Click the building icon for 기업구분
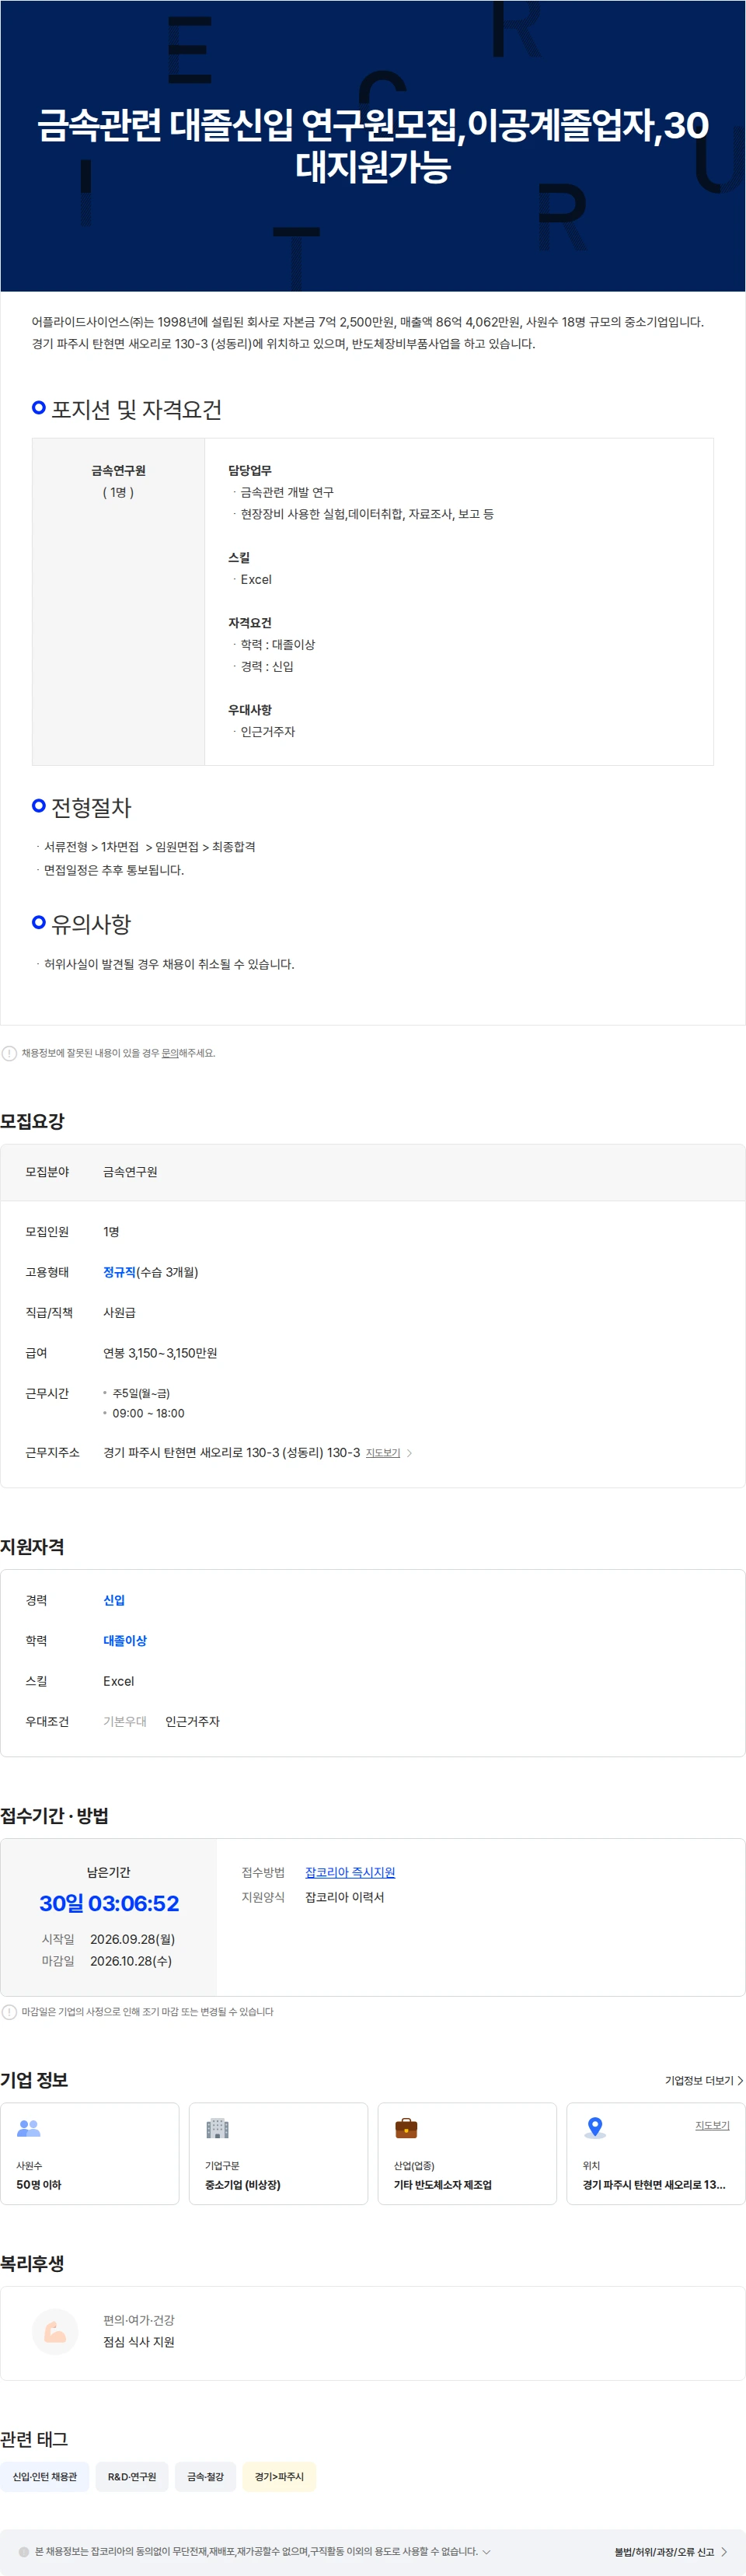The image size is (746, 2576). click(217, 2128)
